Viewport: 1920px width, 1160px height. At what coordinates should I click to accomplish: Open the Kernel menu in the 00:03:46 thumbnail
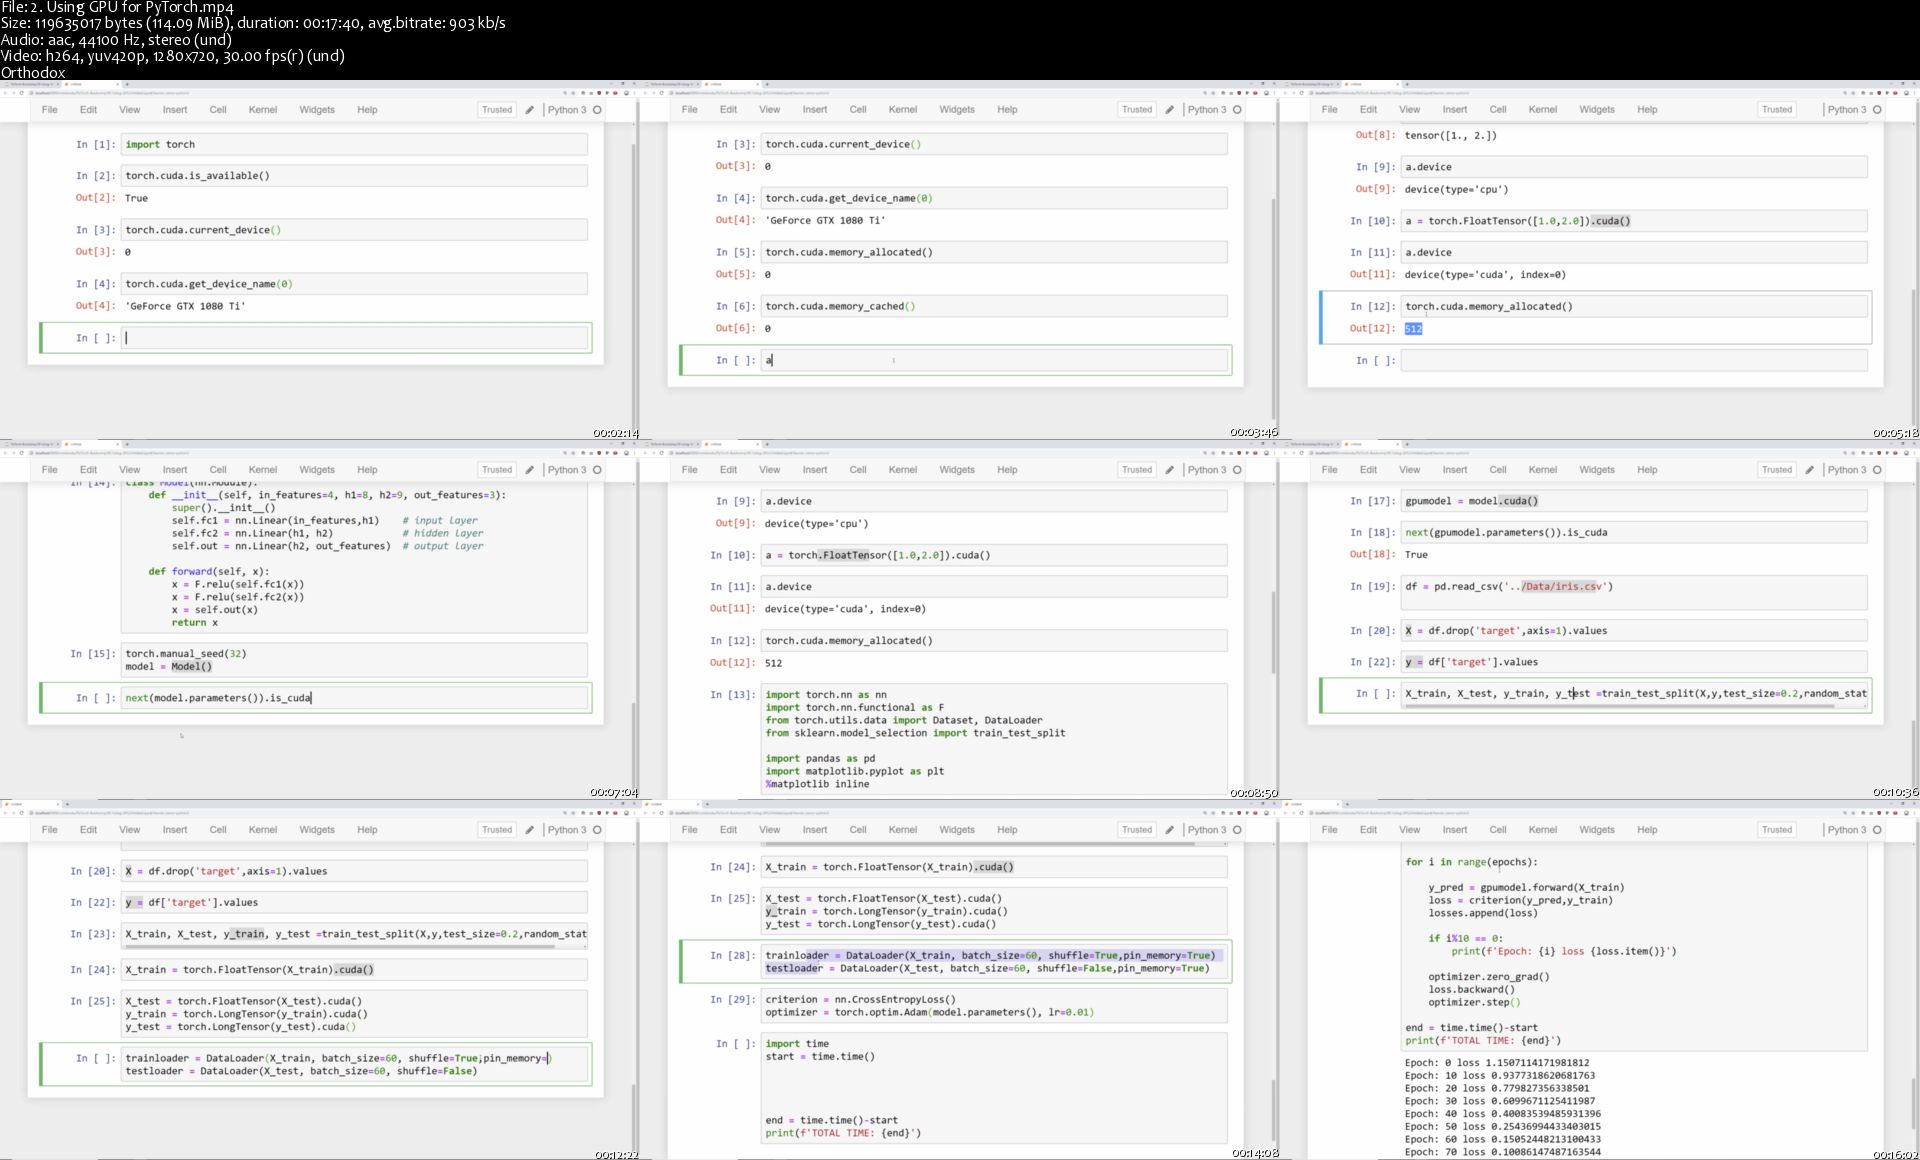903,110
